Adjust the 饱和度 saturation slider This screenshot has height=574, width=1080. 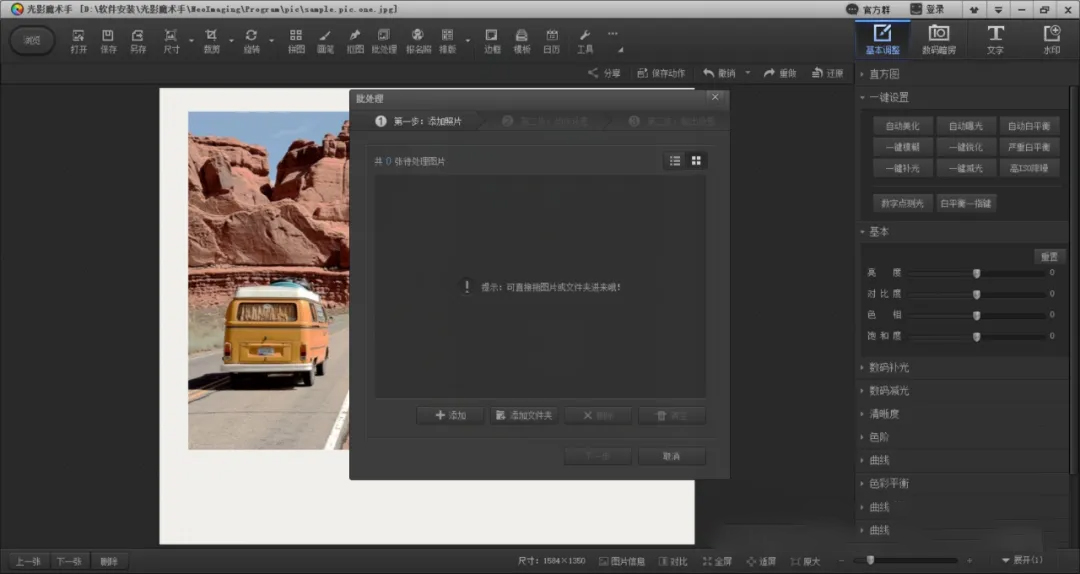(x=976, y=336)
